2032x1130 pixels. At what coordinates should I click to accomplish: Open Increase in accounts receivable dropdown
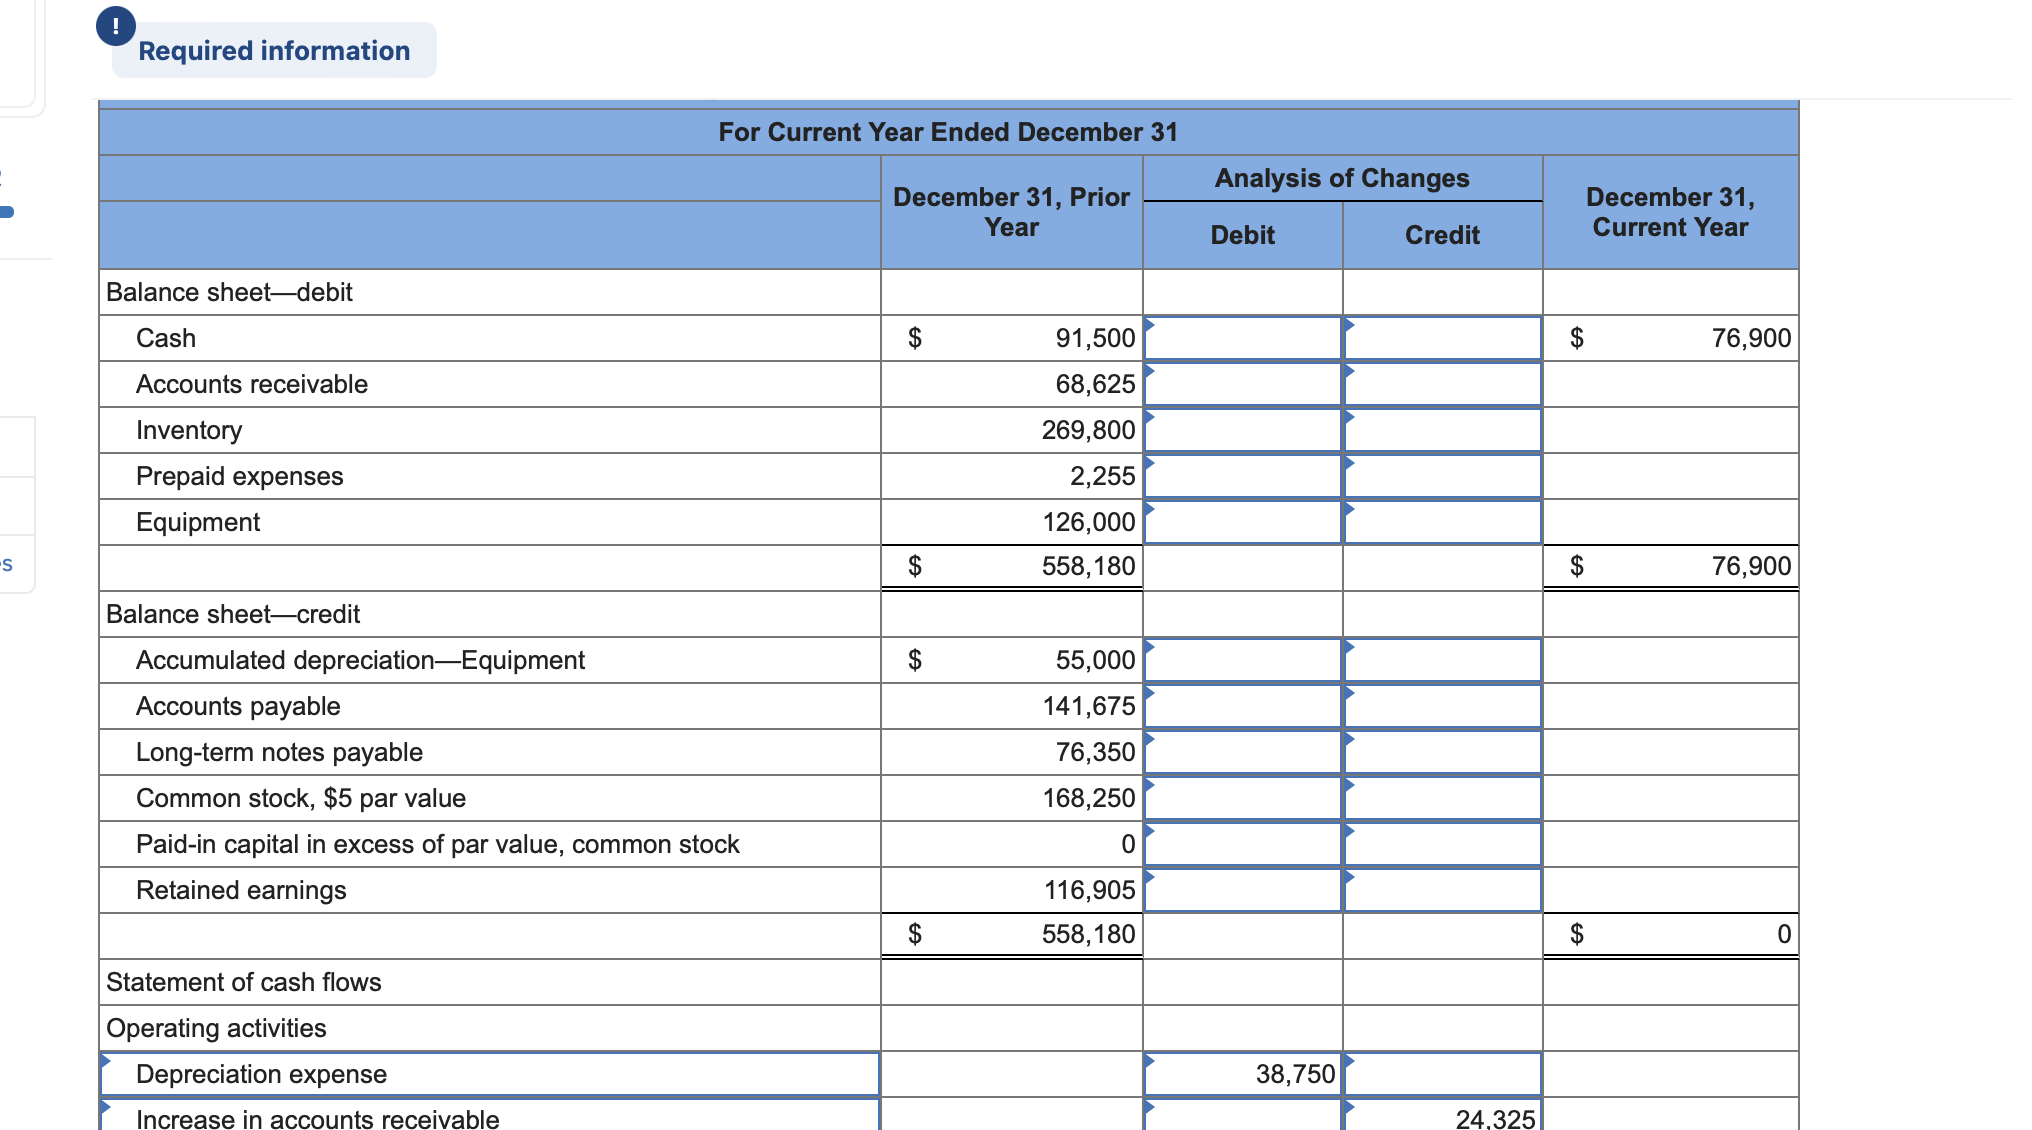click(x=490, y=1116)
